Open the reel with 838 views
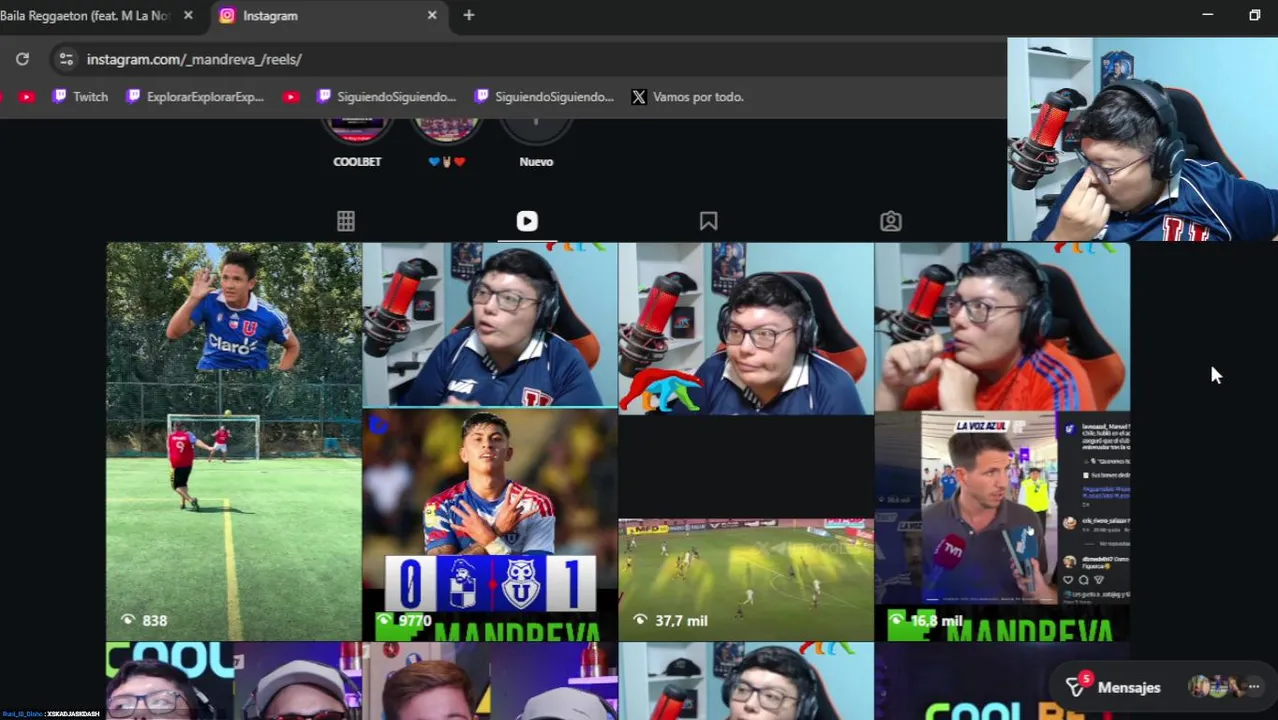The height and width of the screenshot is (720, 1278). (x=234, y=441)
